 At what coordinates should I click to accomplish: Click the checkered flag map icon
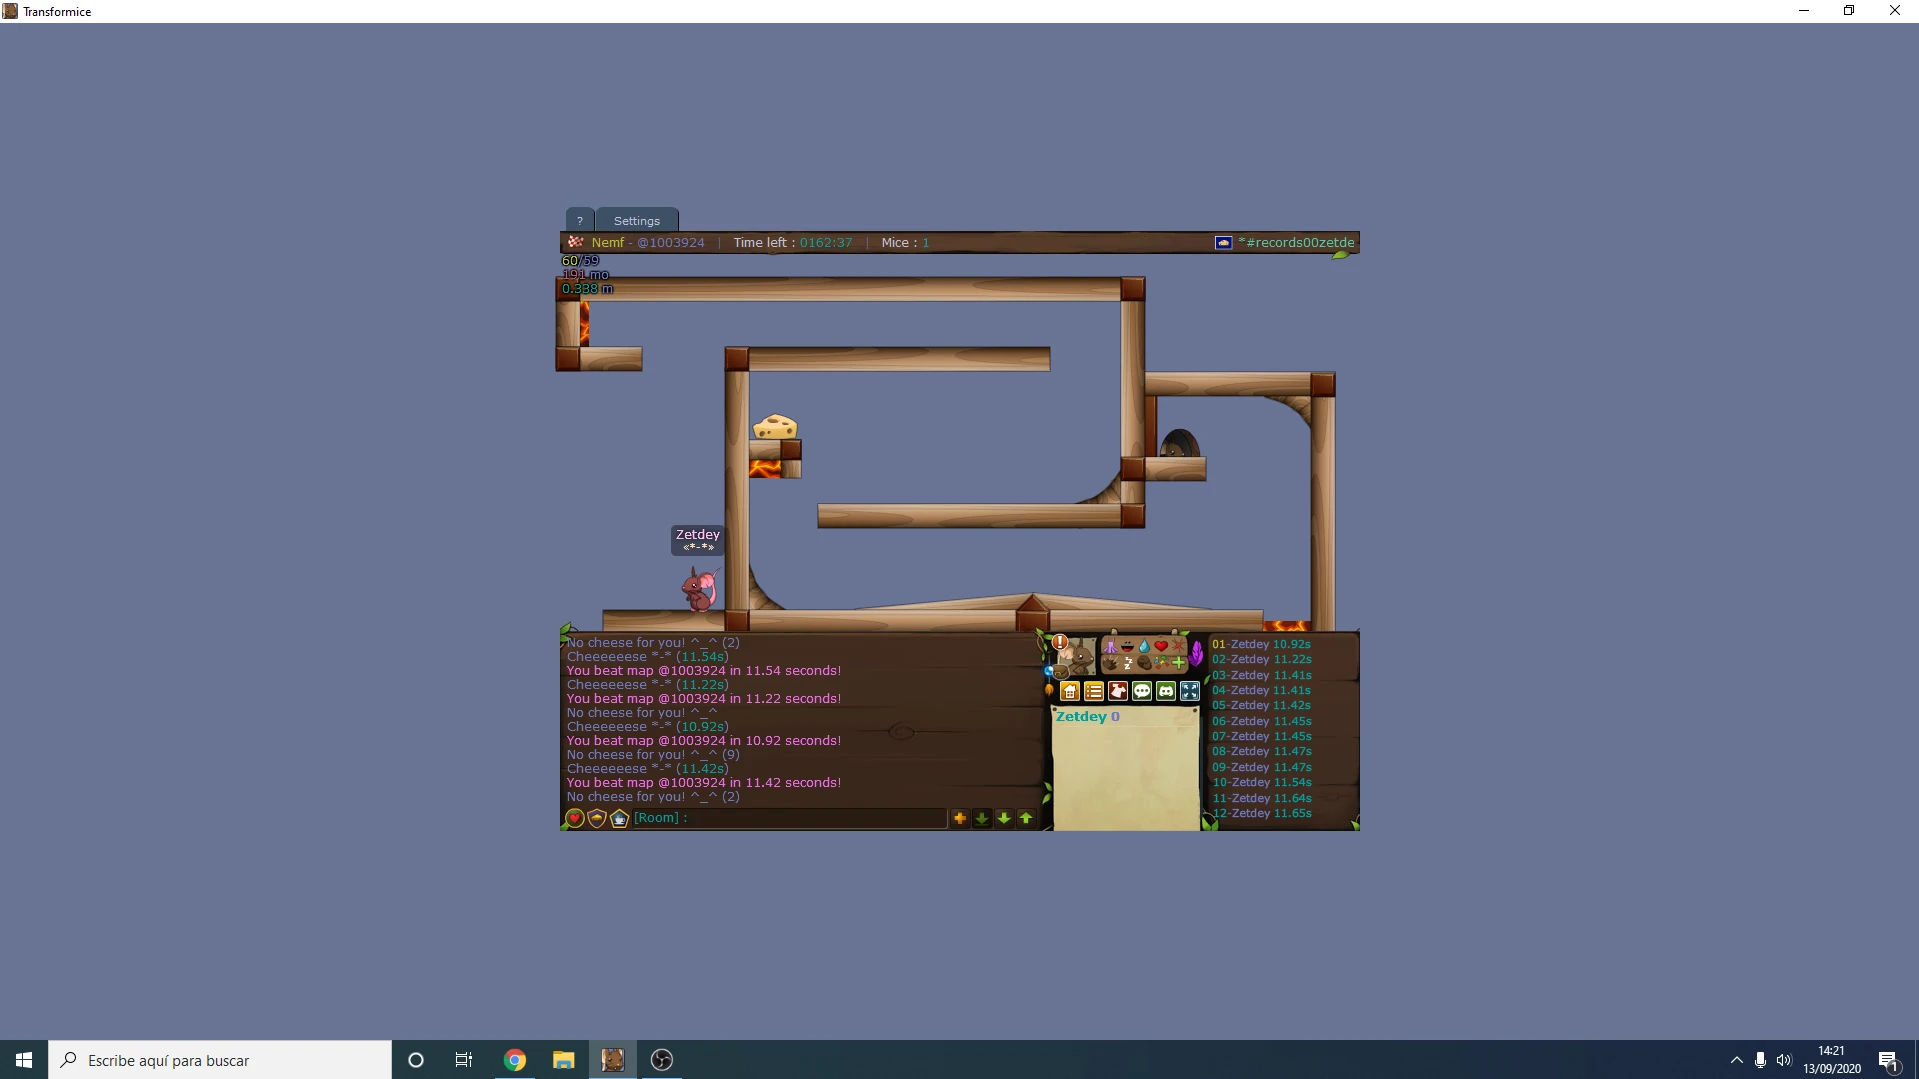click(x=575, y=242)
